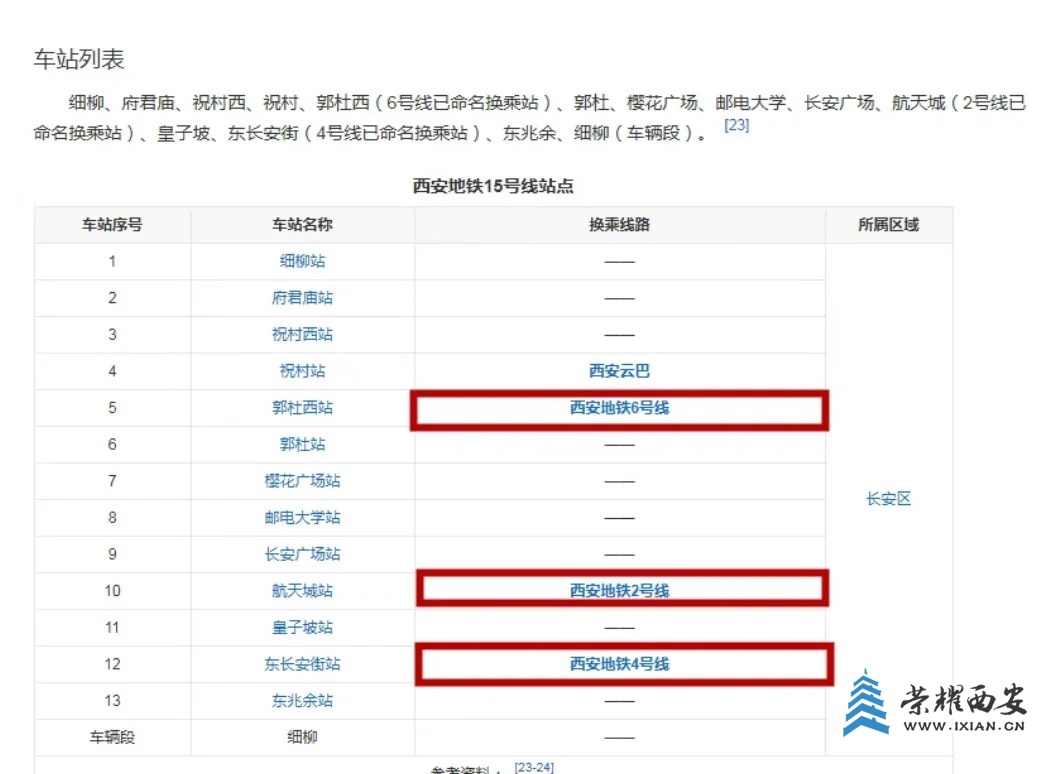The height and width of the screenshot is (774, 1059).
Task: Open the 东兆余站 station link
Action: [302, 700]
